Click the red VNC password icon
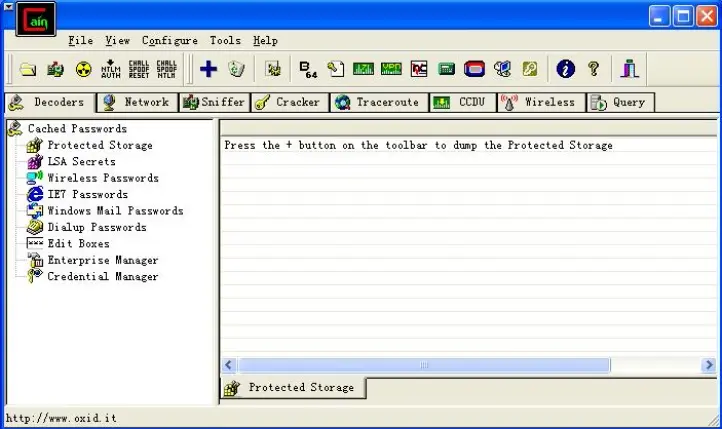 [419, 70]
